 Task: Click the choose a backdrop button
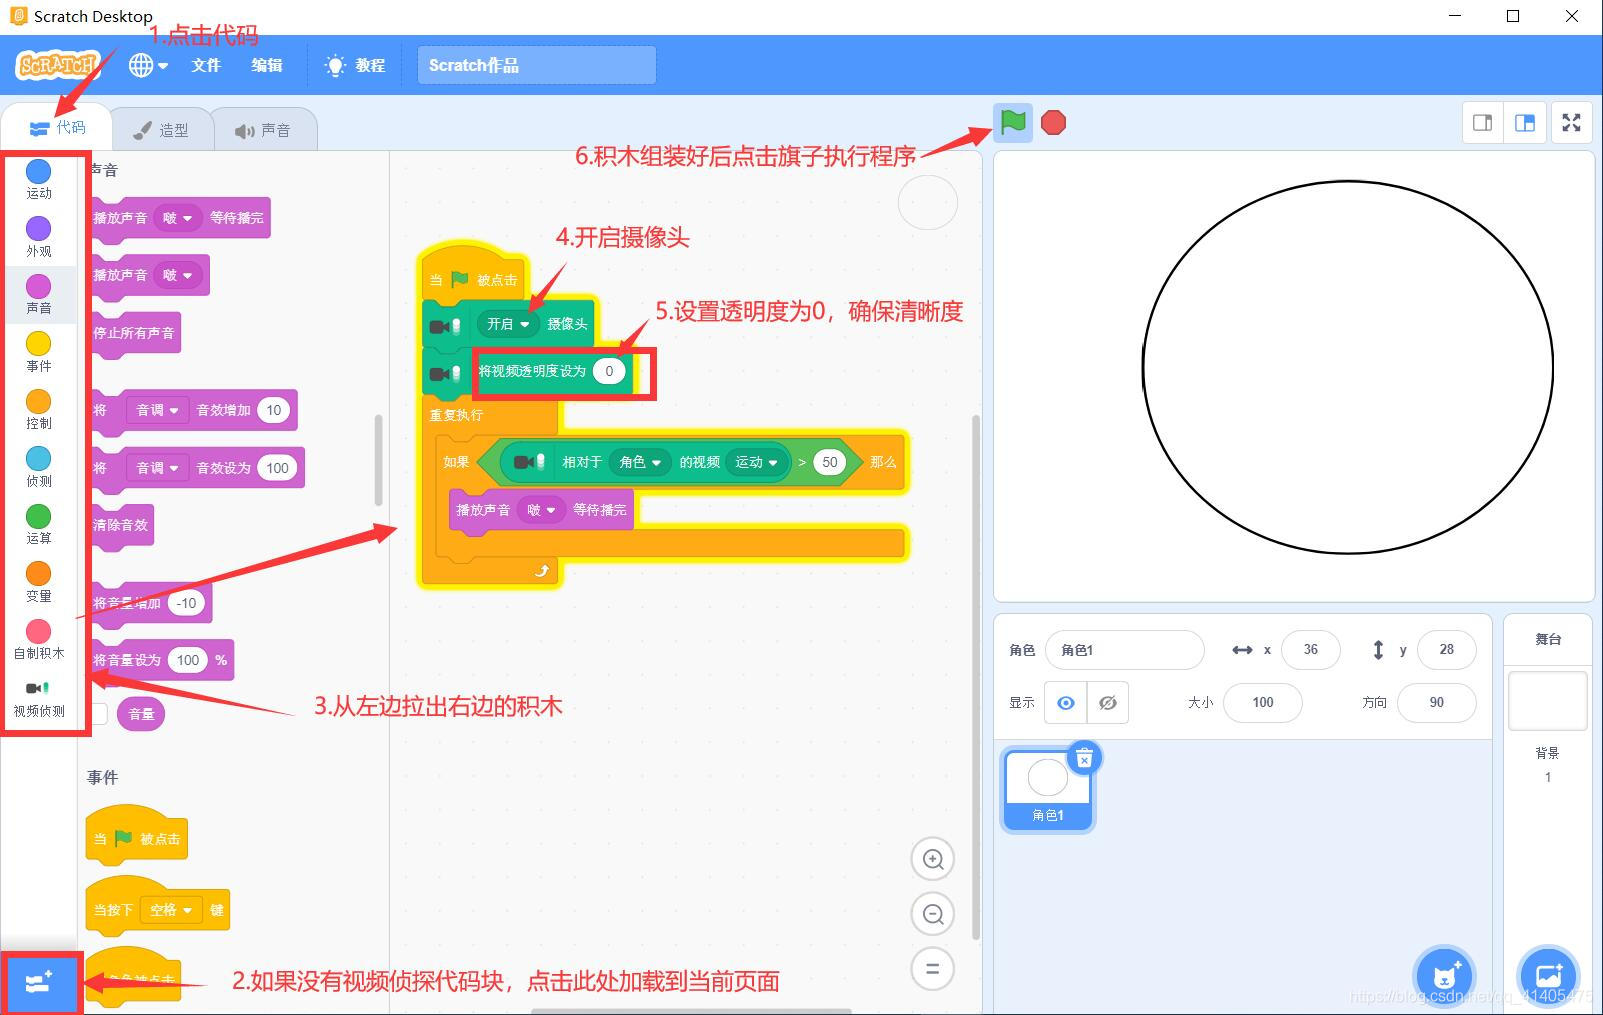tap(1548, 976)
